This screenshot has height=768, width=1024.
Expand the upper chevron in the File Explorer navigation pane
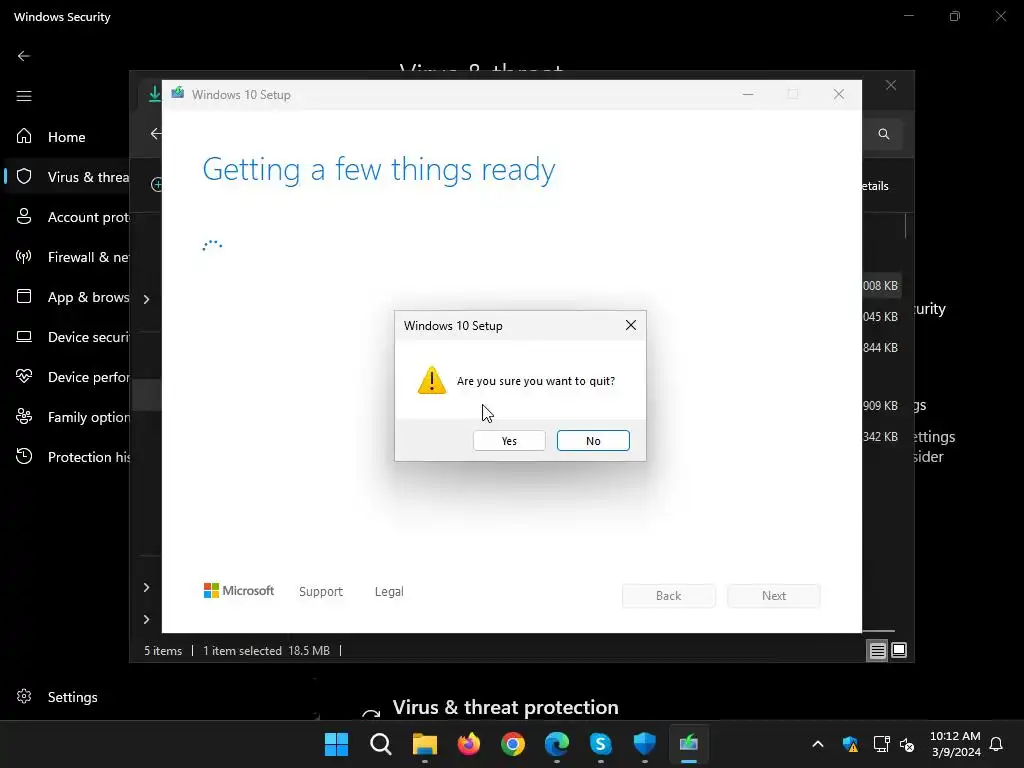146,299
